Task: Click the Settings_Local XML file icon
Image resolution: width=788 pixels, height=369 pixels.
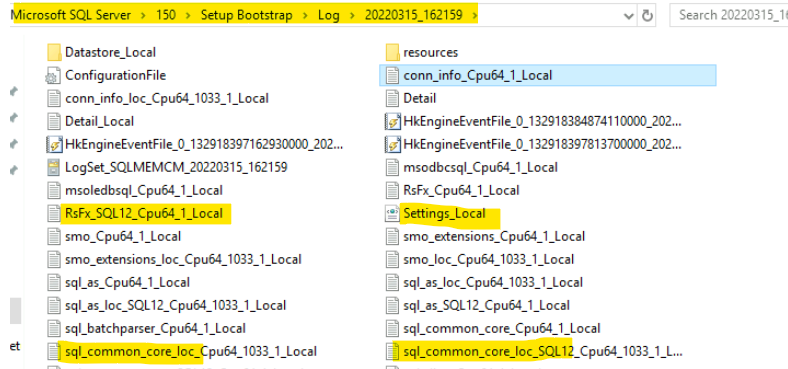Action: [x=392, y=214]
